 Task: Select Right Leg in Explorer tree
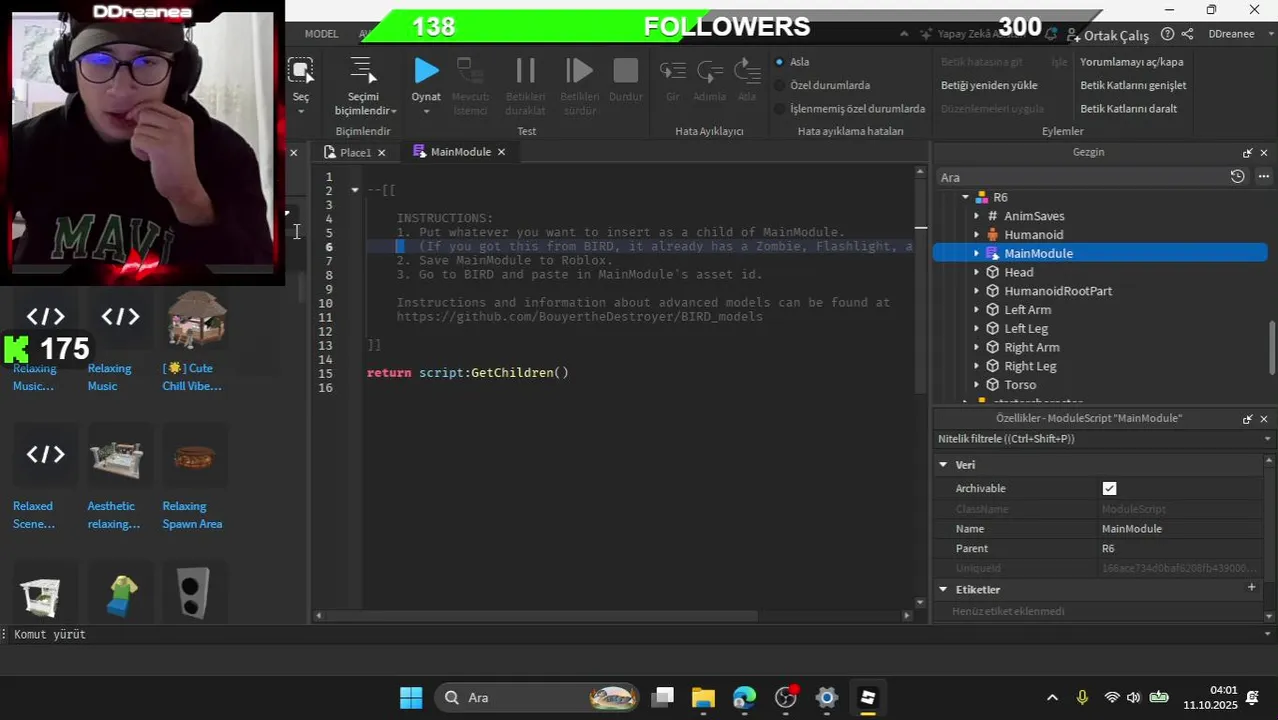pos(1029,366)
